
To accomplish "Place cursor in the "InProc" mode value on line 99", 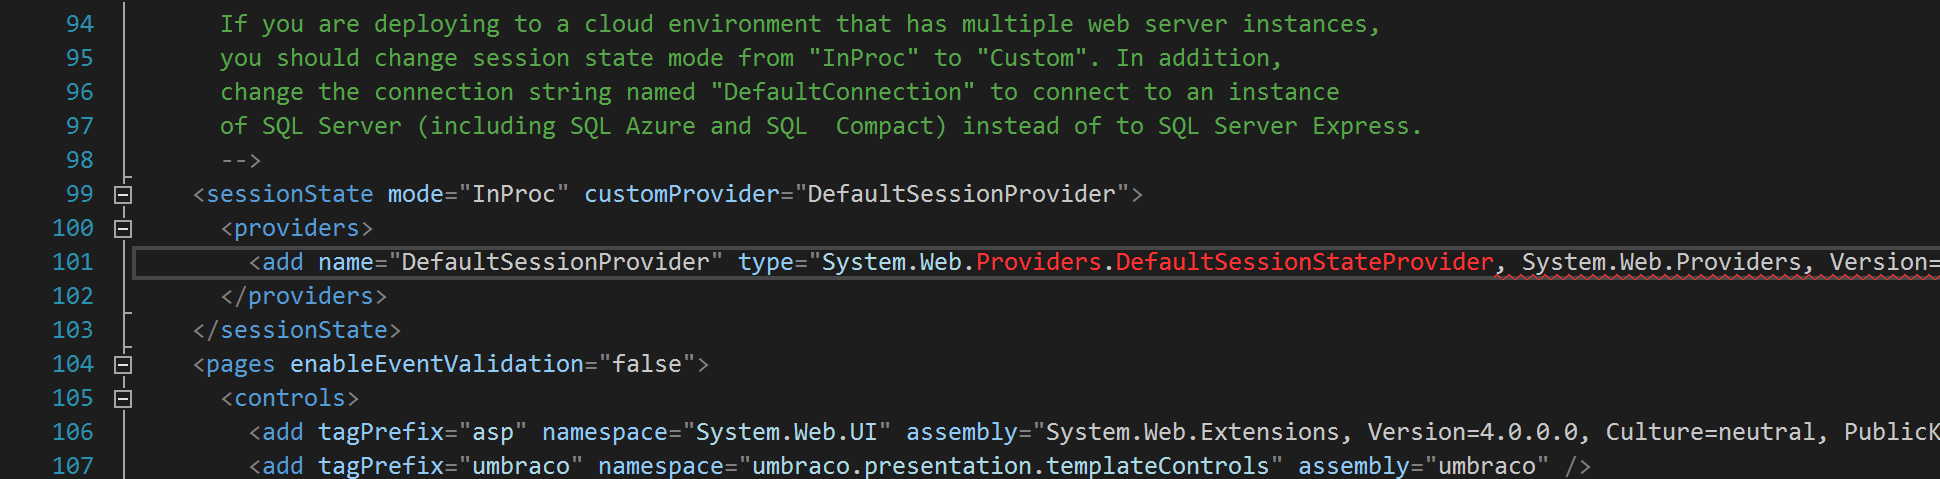I will (514, 194).
